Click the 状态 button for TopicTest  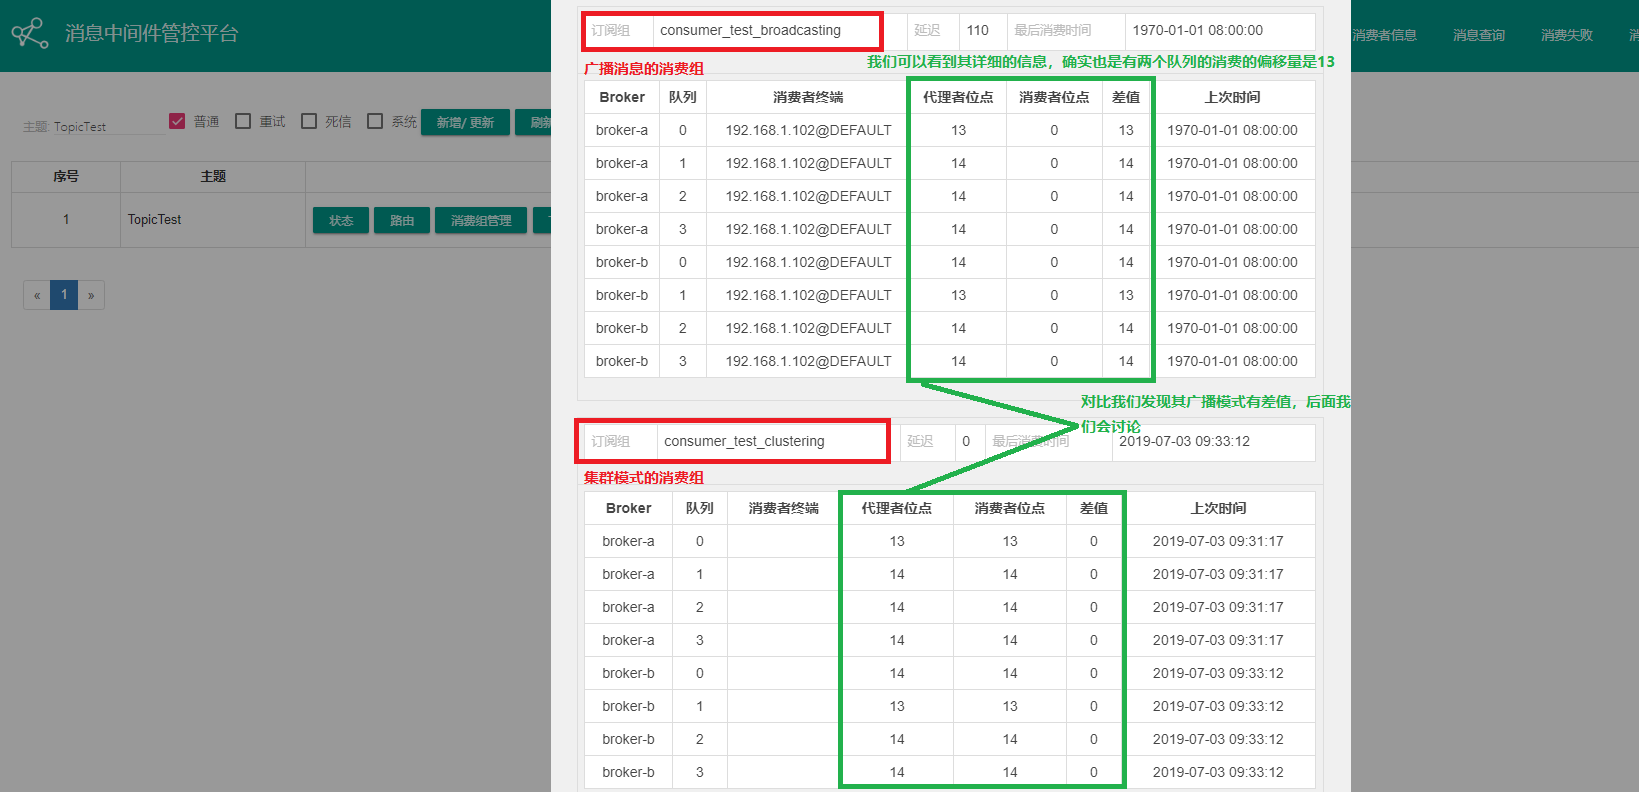click(341, 220)
